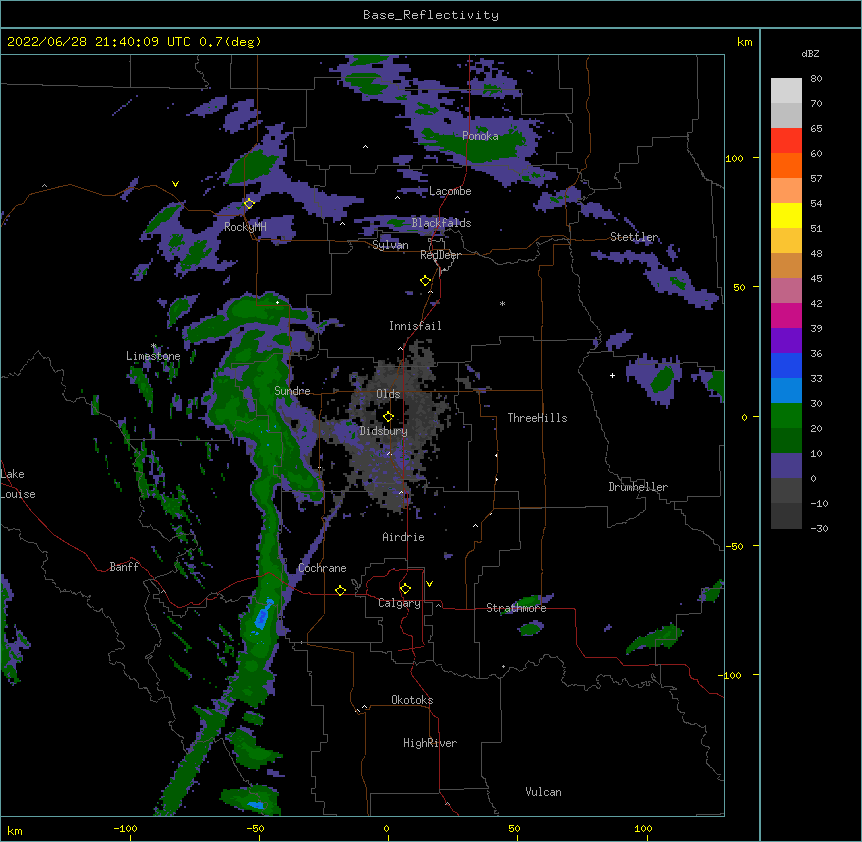
Task: Select the dark orange 57-60 dBZ swatch
Action: coord(786,165)
